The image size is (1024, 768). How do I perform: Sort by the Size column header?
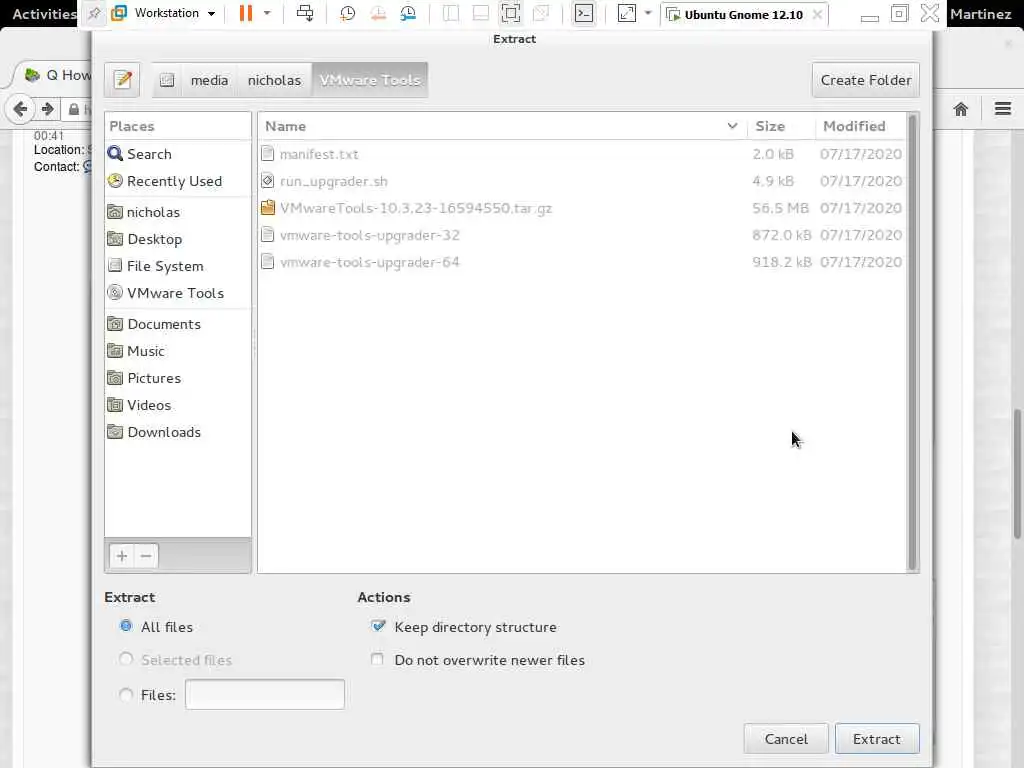coord(781,126)
